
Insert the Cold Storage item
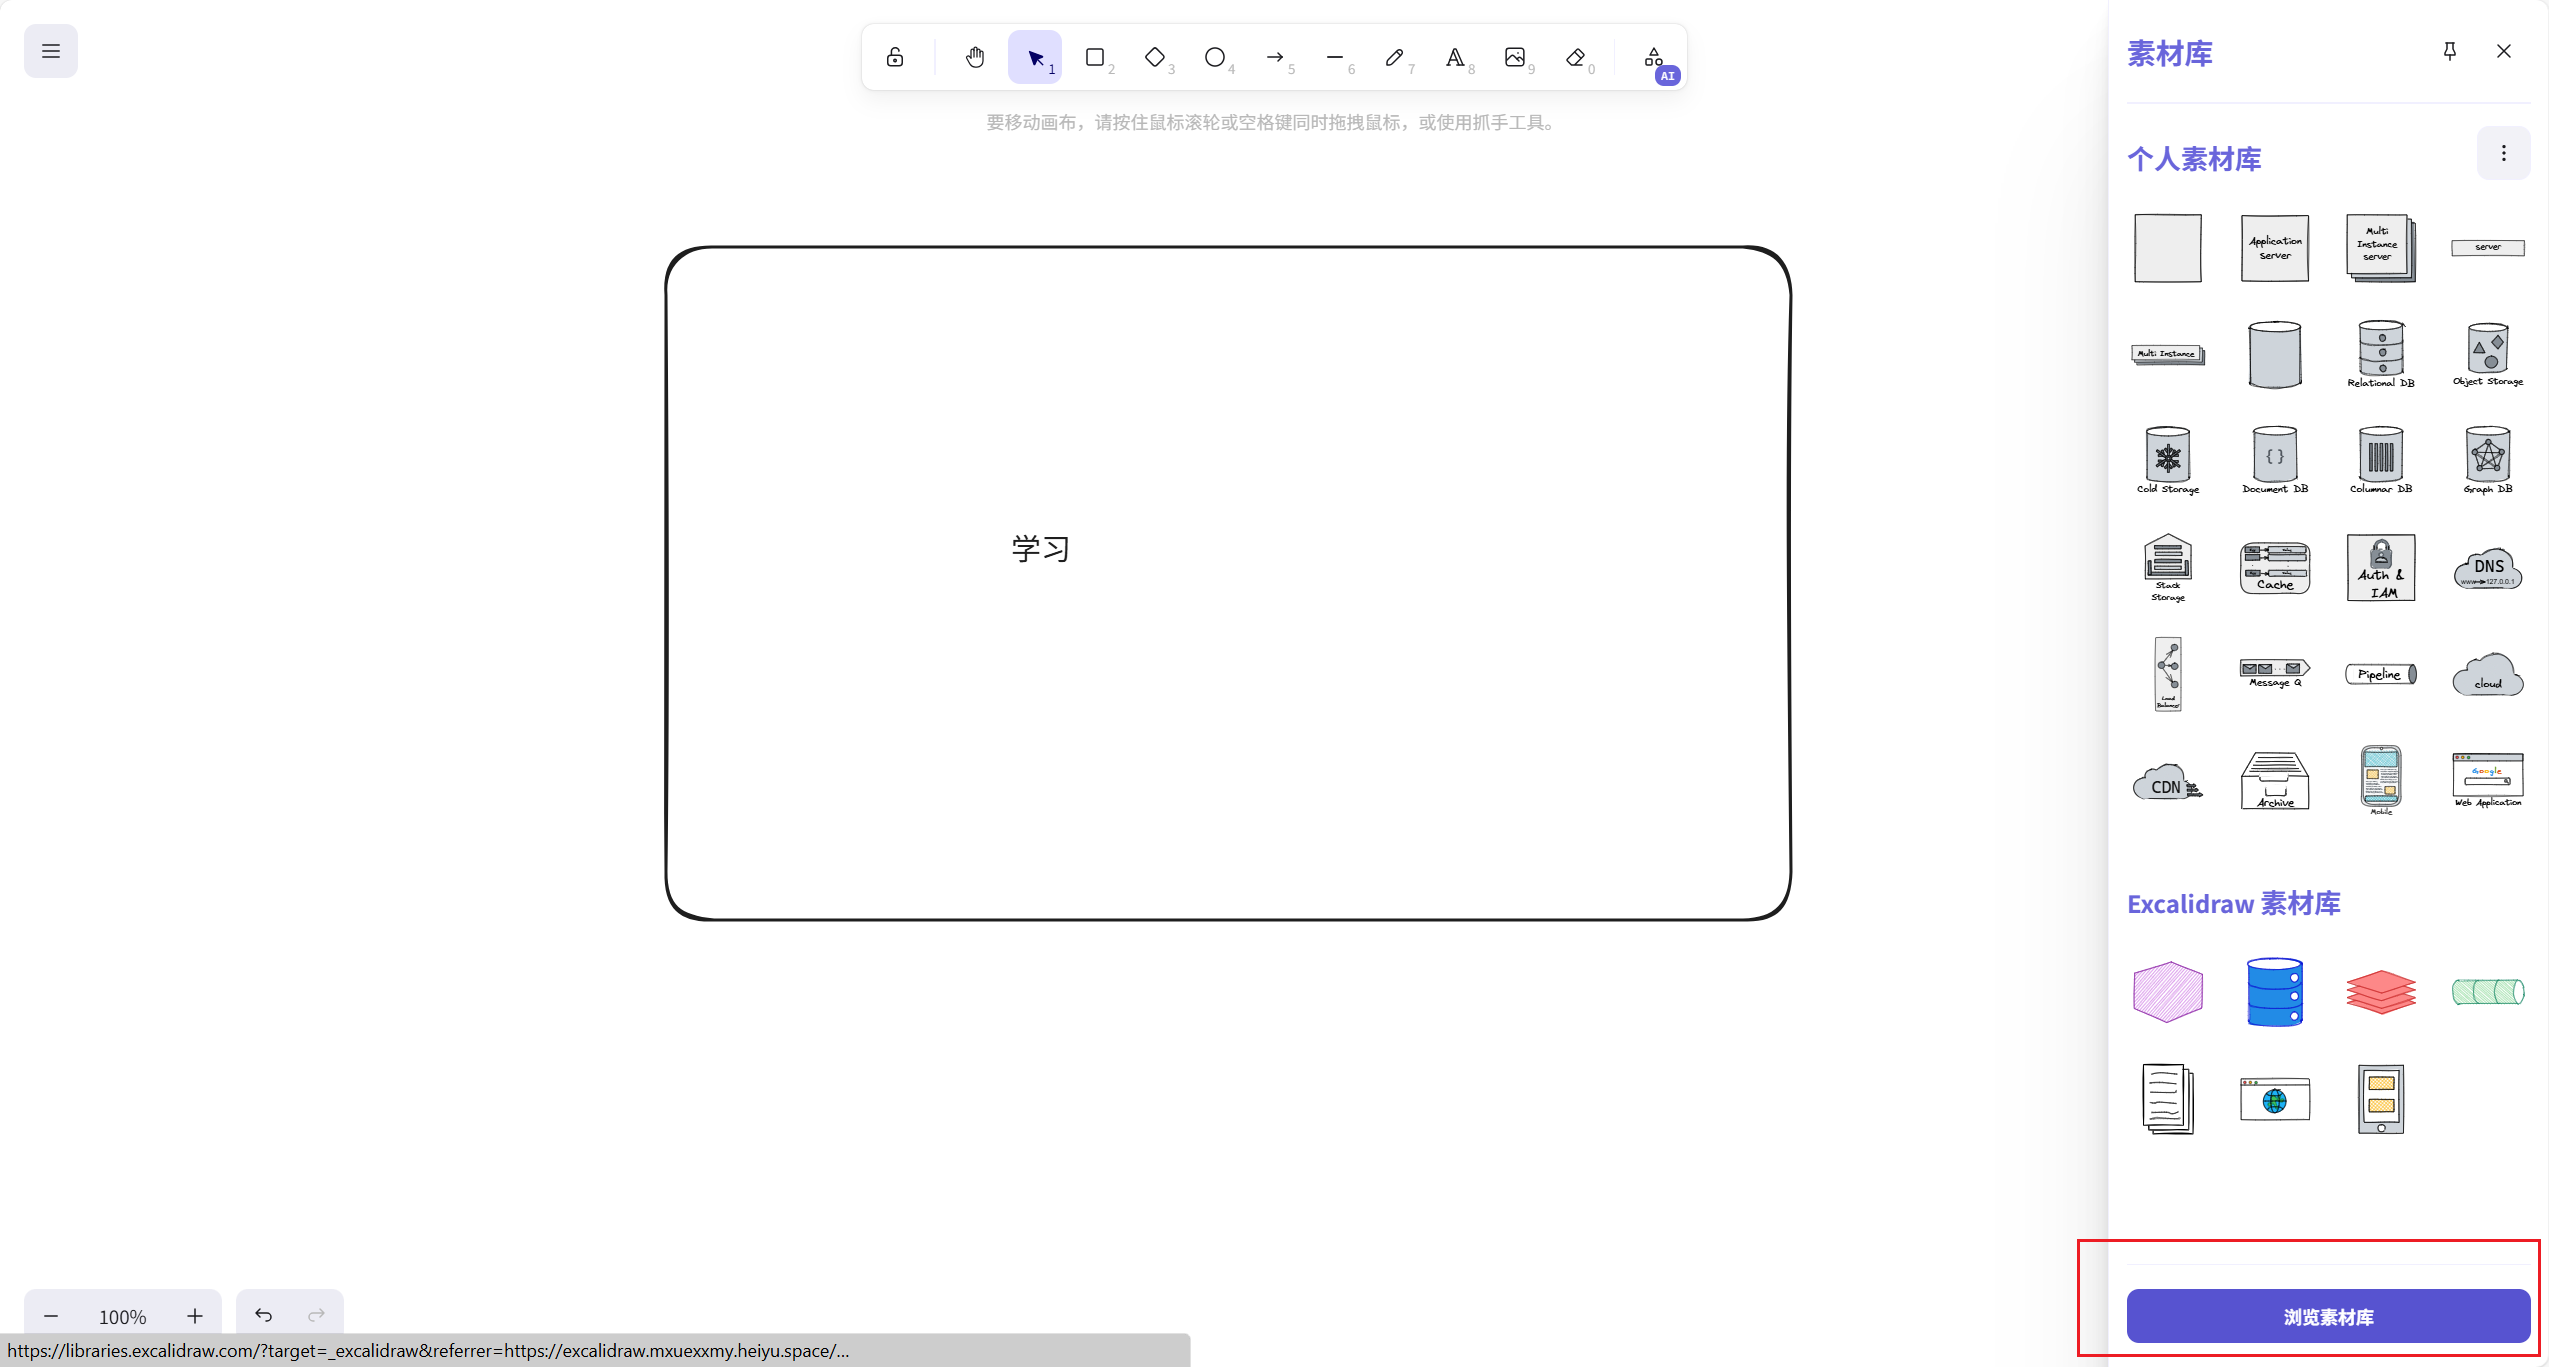2168,461
